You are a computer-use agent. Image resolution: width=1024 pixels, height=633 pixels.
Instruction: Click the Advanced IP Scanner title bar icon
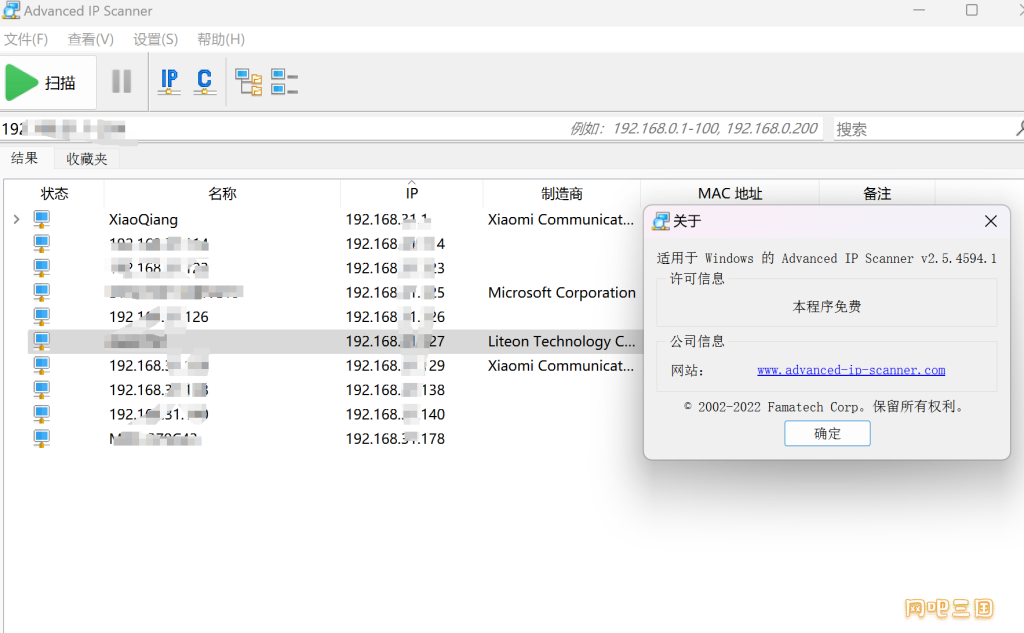(11, 10)
